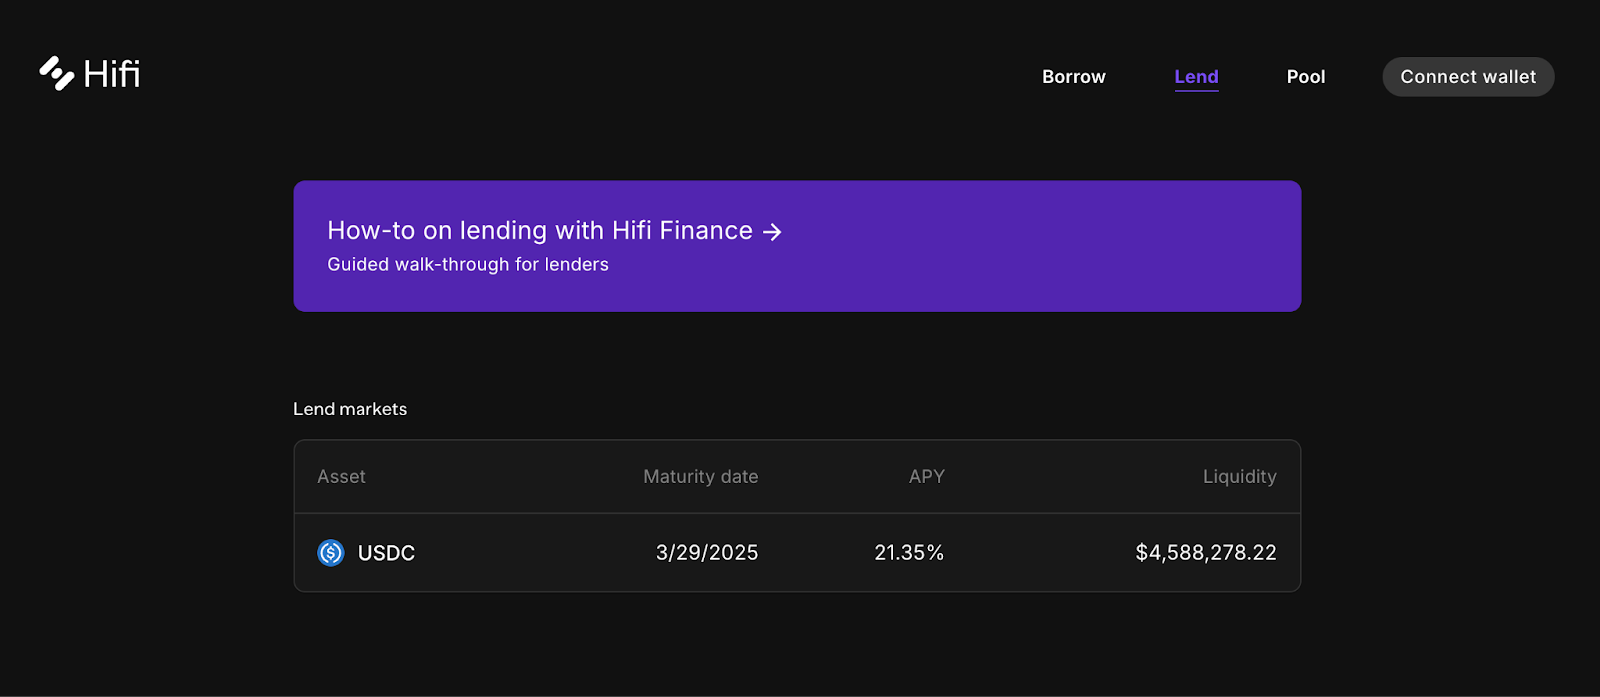Sort by the Asset column header

coord(341,477)
